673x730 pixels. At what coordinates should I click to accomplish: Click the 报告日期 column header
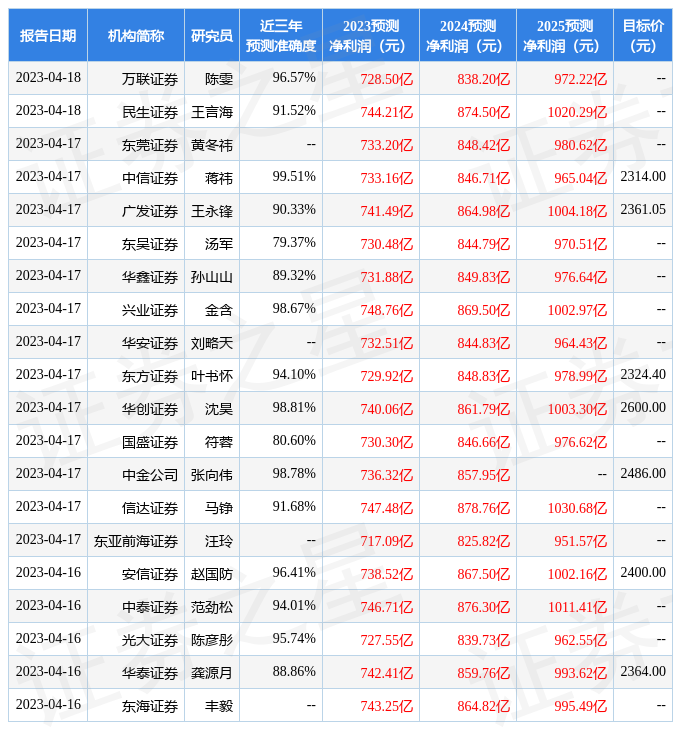tap(48, 35)
